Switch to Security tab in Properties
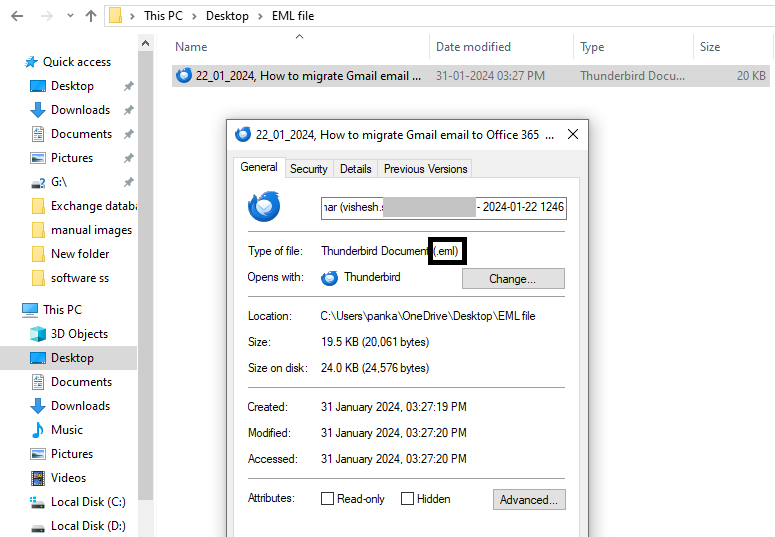The height and width of the screenshot is (537, 775). click(308, 169)
